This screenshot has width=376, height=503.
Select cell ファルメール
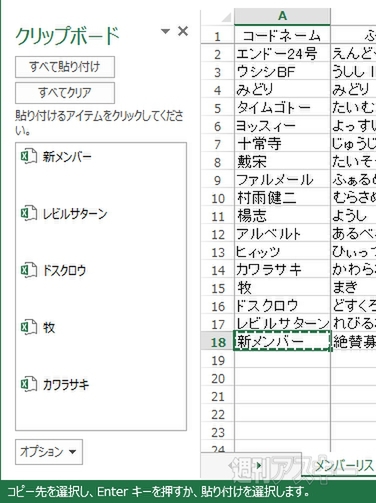click(x=282, y=180)
